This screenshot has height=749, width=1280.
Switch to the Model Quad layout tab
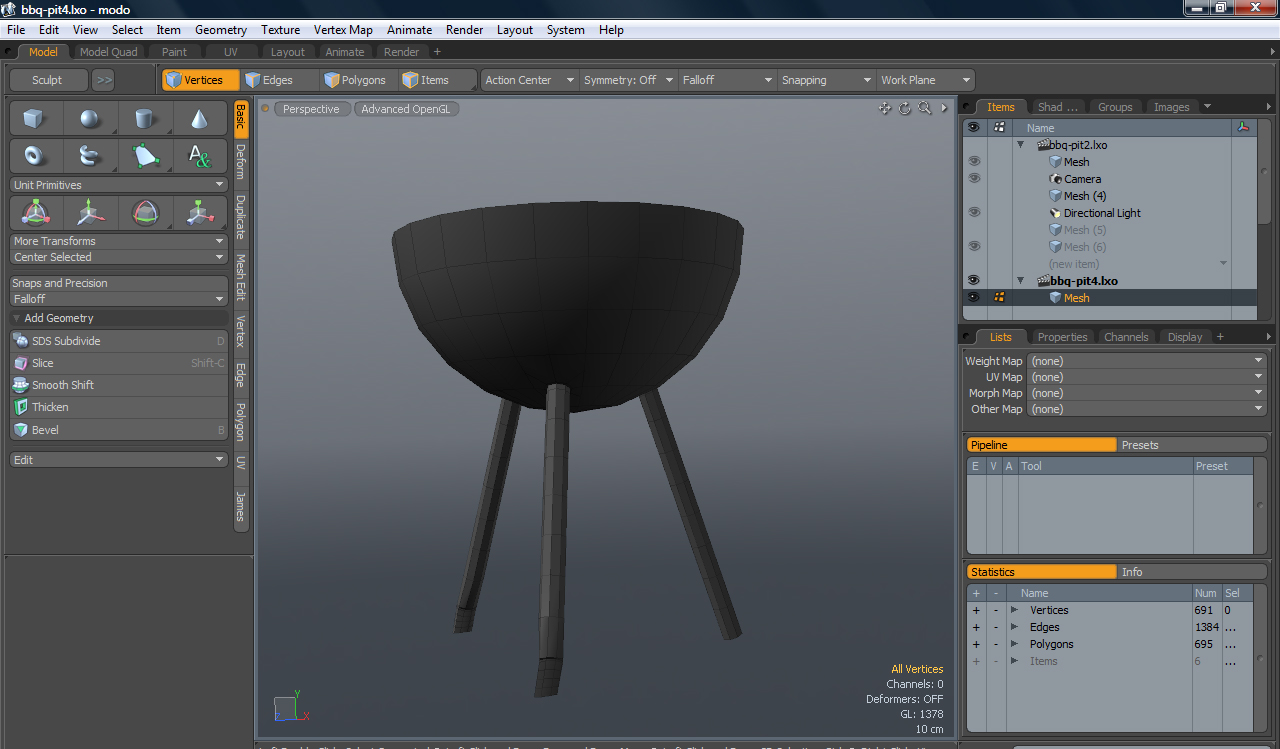click(x=108, y=52)
